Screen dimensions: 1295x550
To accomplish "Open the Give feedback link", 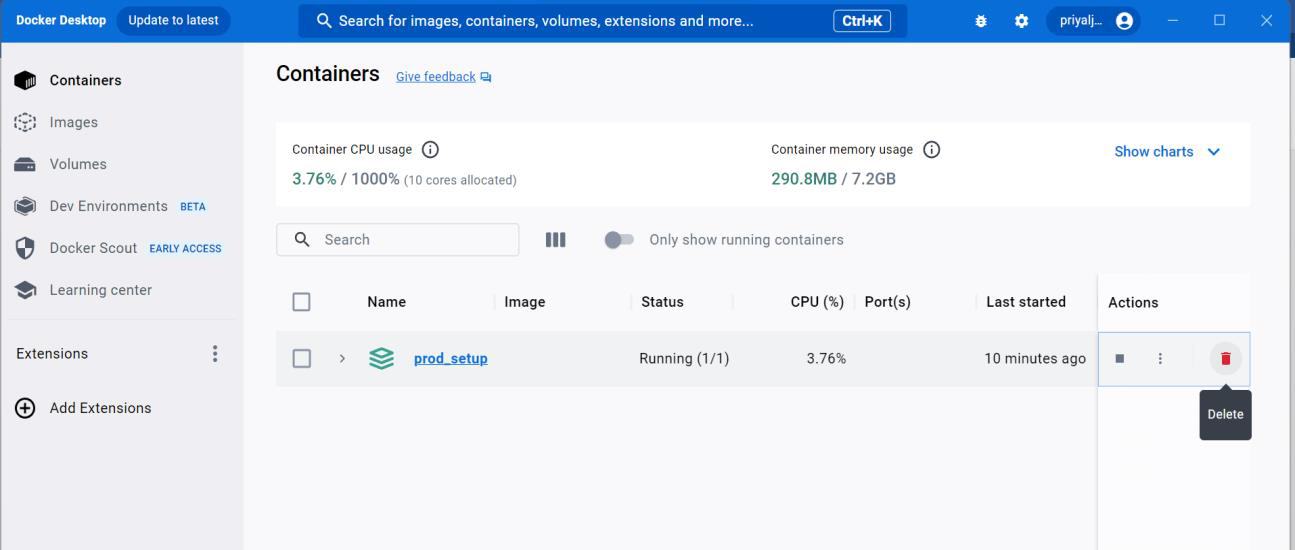I will 436,77.
